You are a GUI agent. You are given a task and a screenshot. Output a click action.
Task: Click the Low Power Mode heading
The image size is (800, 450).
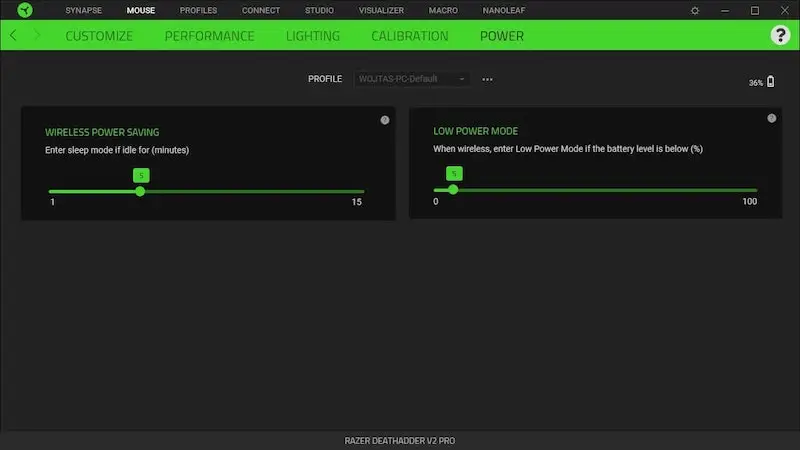(x=476, y=131)
